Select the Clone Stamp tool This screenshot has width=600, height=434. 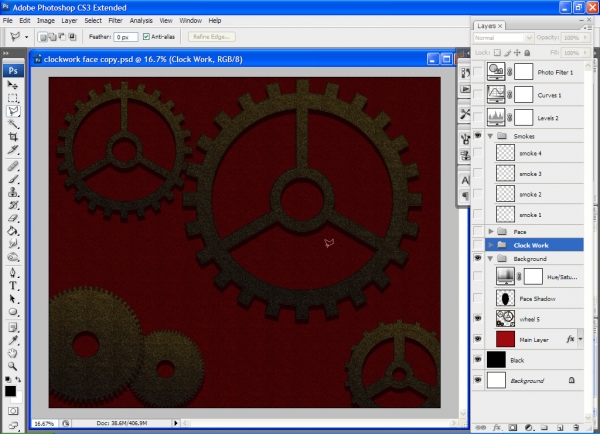(13, 192)
